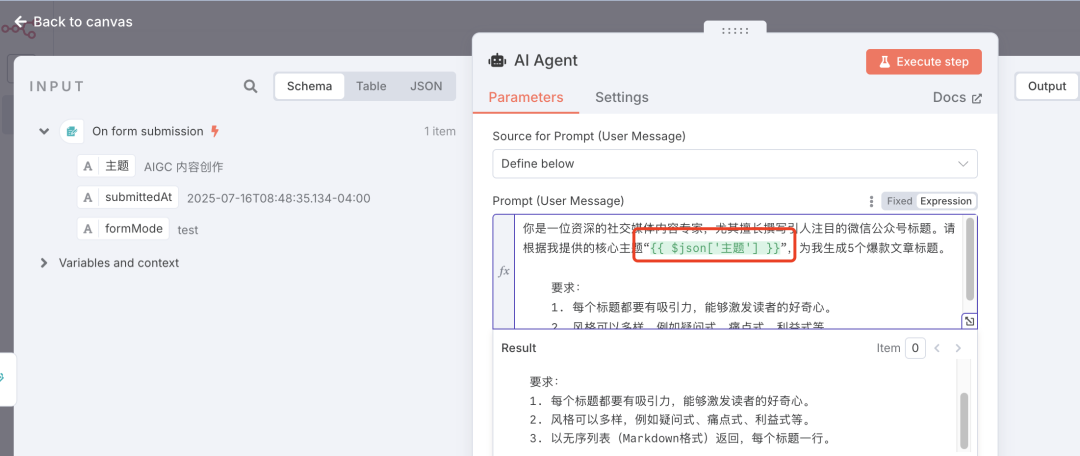Click the form trigger node icon
Viewport: 1080px width, 456px height.
72,131
